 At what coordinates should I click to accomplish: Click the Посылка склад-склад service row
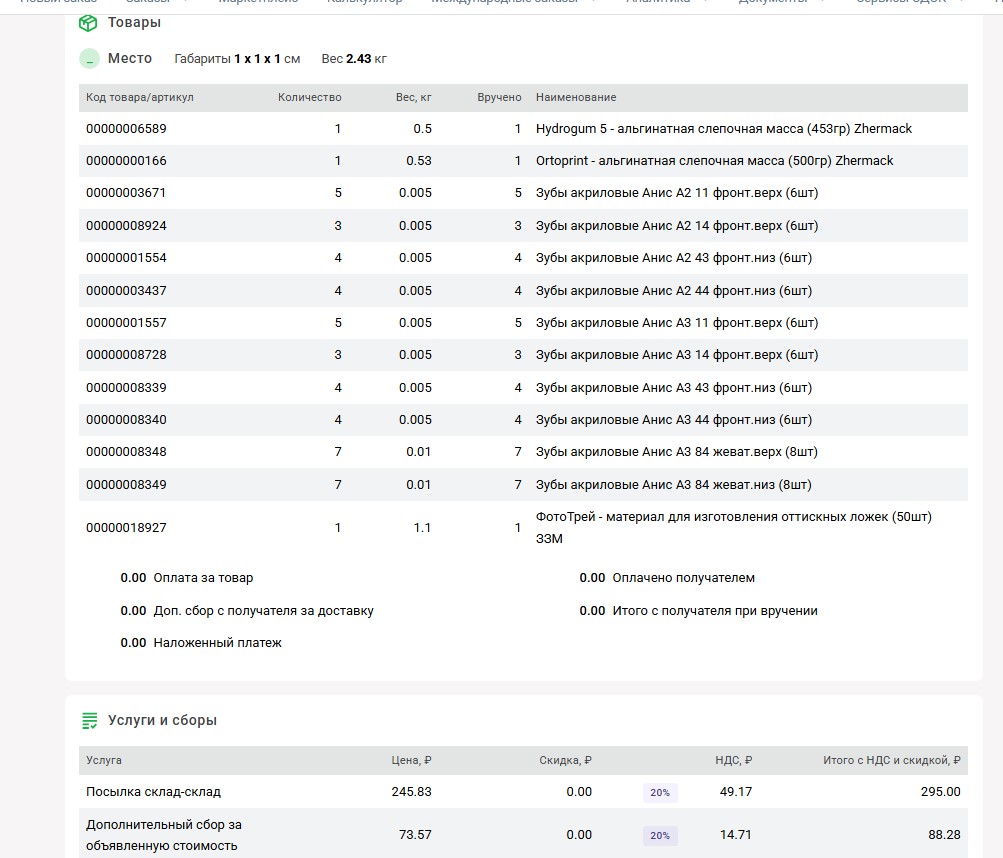click(x=153, y=792)
